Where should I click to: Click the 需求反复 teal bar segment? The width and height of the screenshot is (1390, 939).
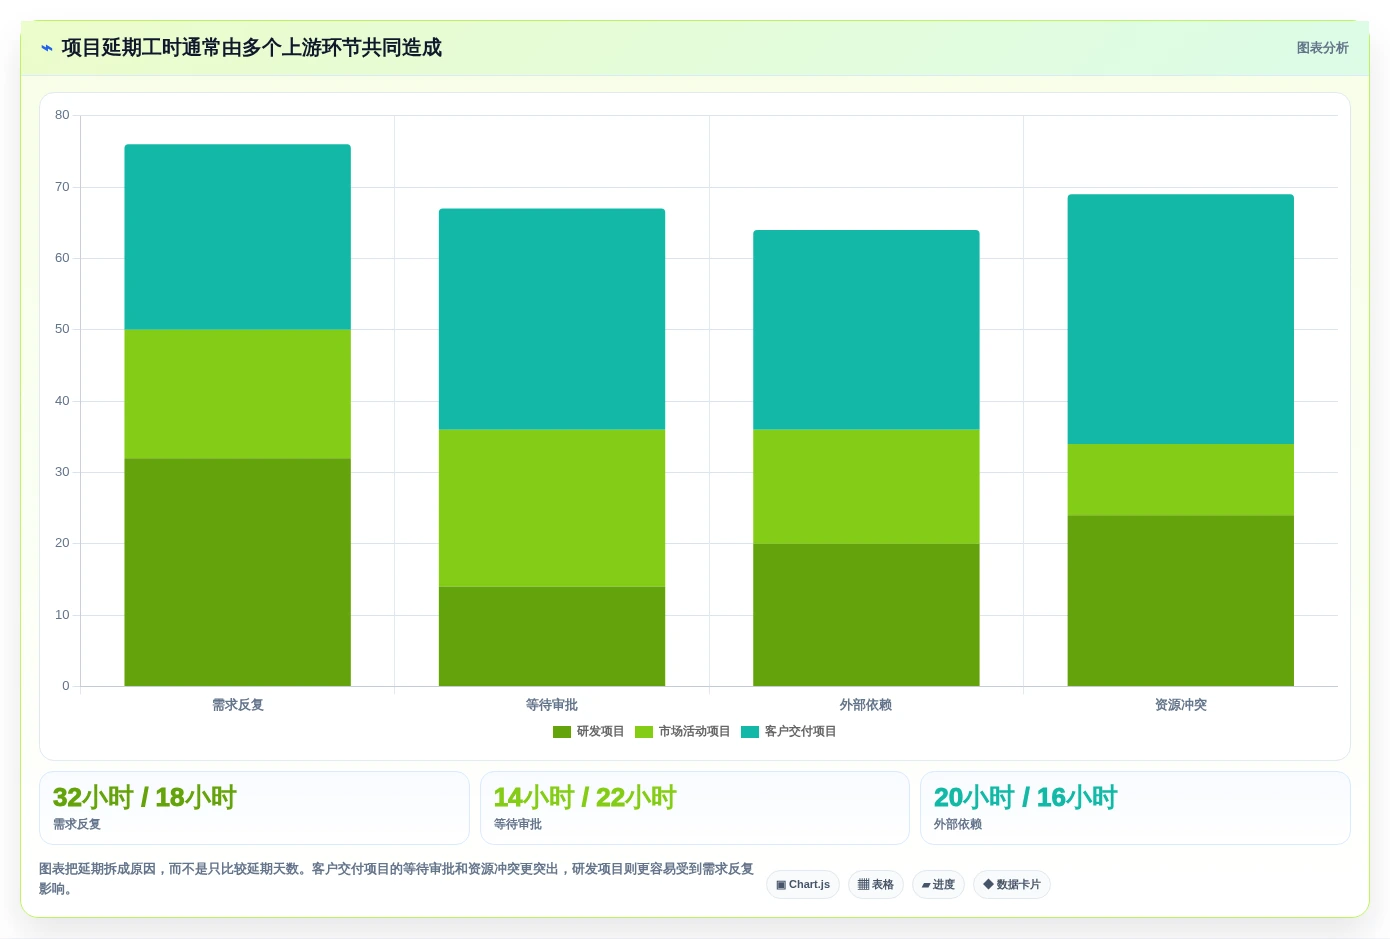(x=238, y=237)
